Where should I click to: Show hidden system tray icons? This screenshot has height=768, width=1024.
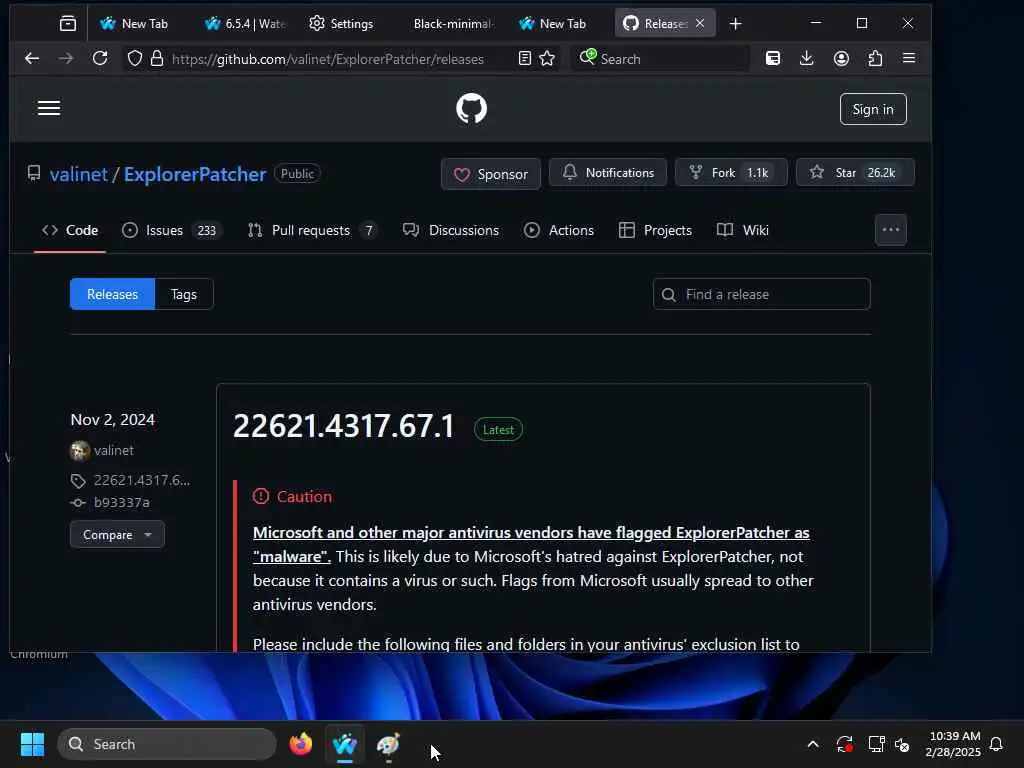point(813,744)
